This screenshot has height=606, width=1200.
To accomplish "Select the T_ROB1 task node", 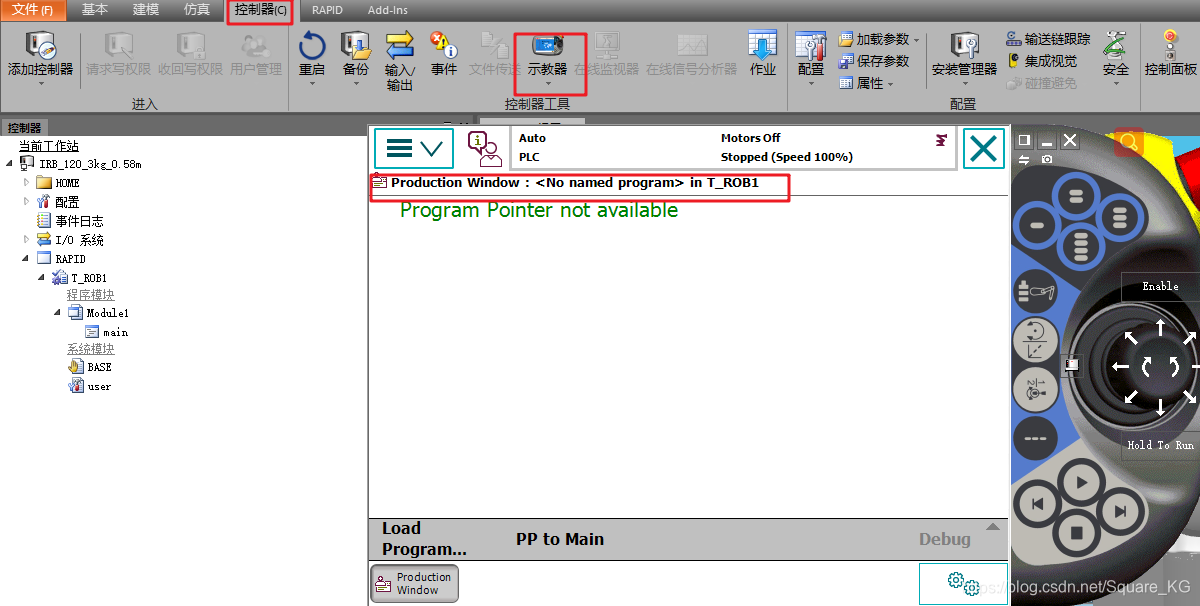I will coord(80,277).
